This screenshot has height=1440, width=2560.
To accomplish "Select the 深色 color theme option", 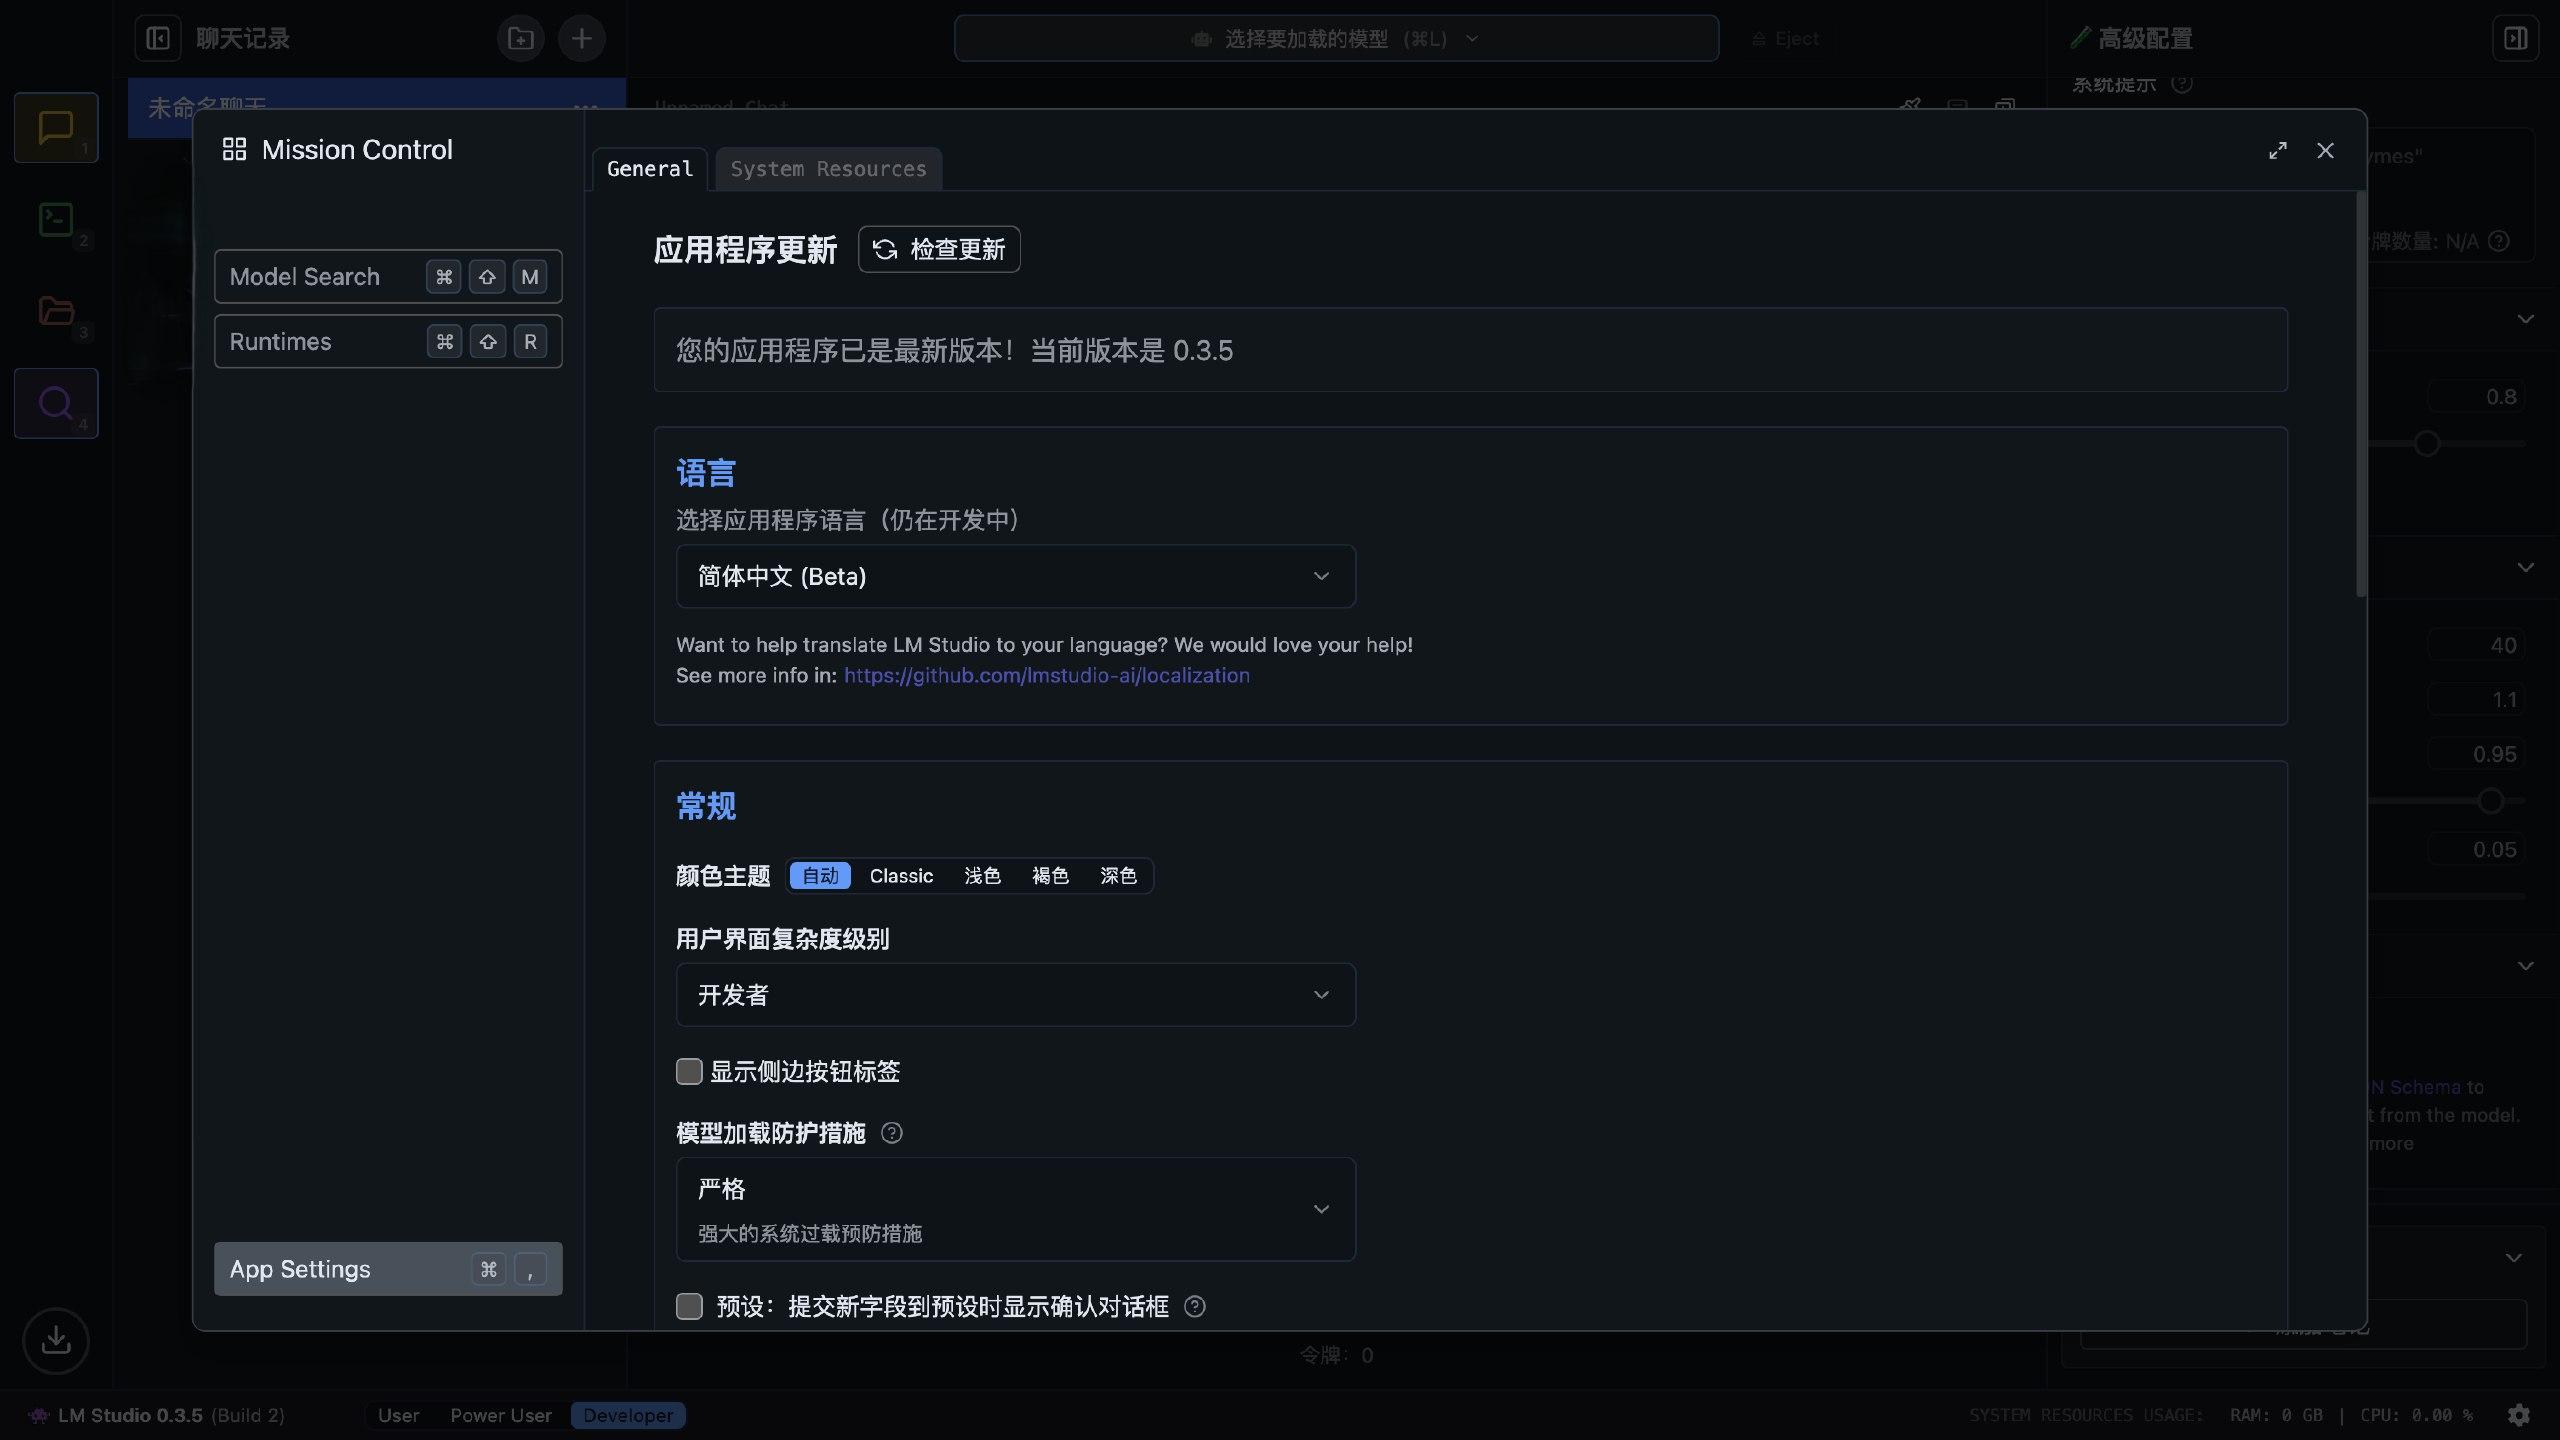I will pyautogui.click(x=1117, y=876).
